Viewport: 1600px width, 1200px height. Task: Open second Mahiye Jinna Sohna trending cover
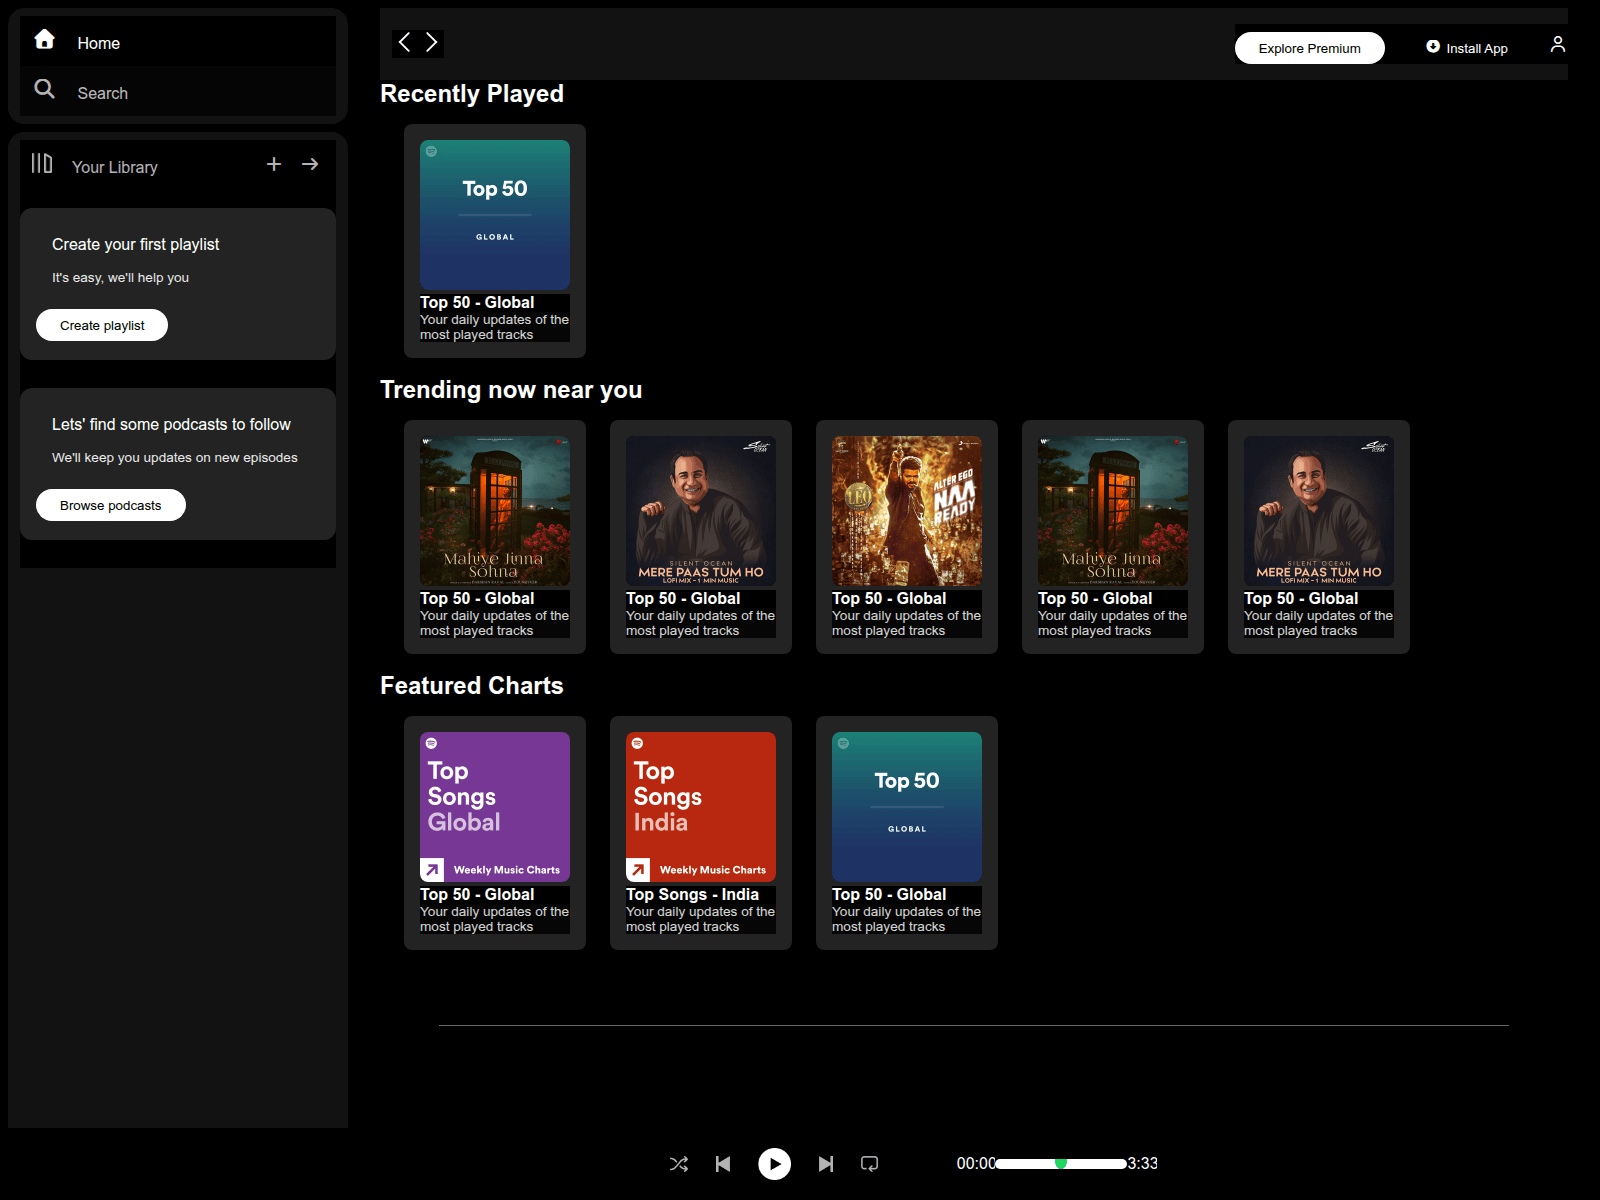[x=1113, y=511]
